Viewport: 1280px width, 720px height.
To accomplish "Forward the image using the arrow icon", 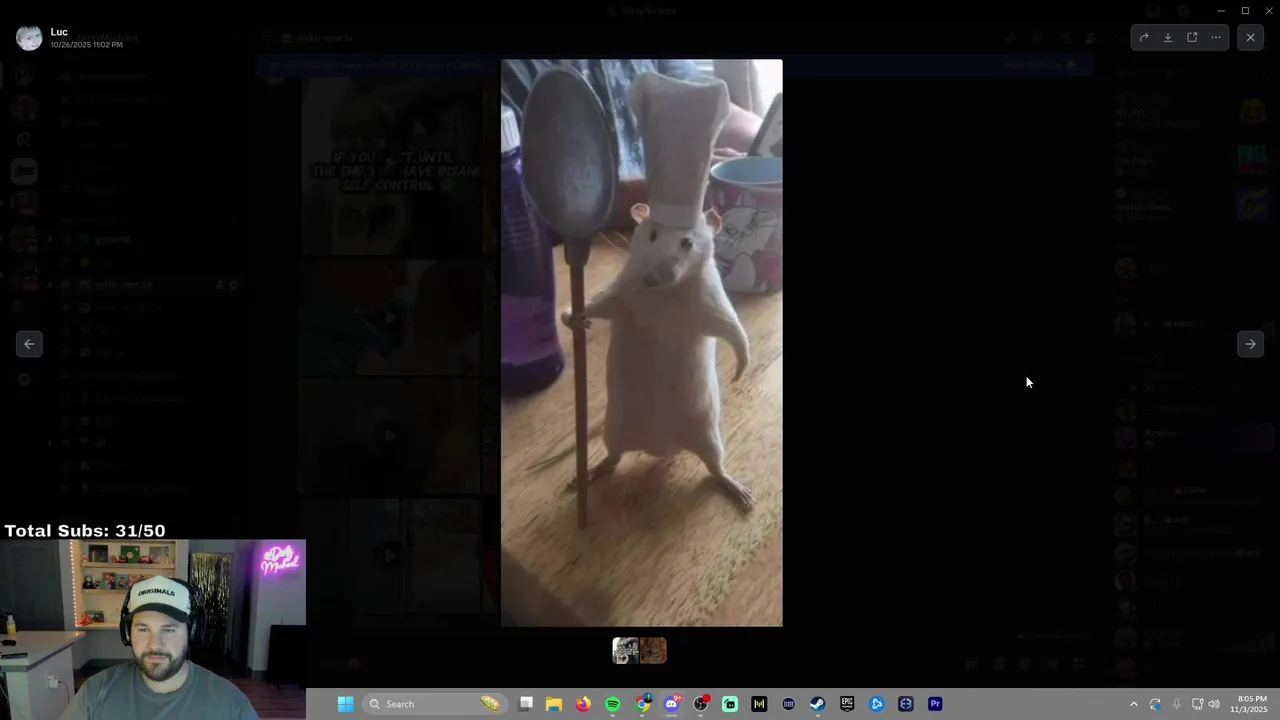I will tap(1144, 37).
